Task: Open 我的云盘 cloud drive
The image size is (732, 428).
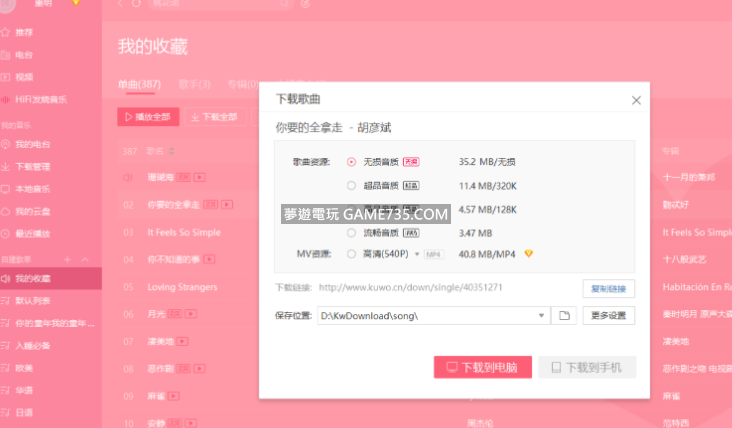Action: [x=33, y=211]
